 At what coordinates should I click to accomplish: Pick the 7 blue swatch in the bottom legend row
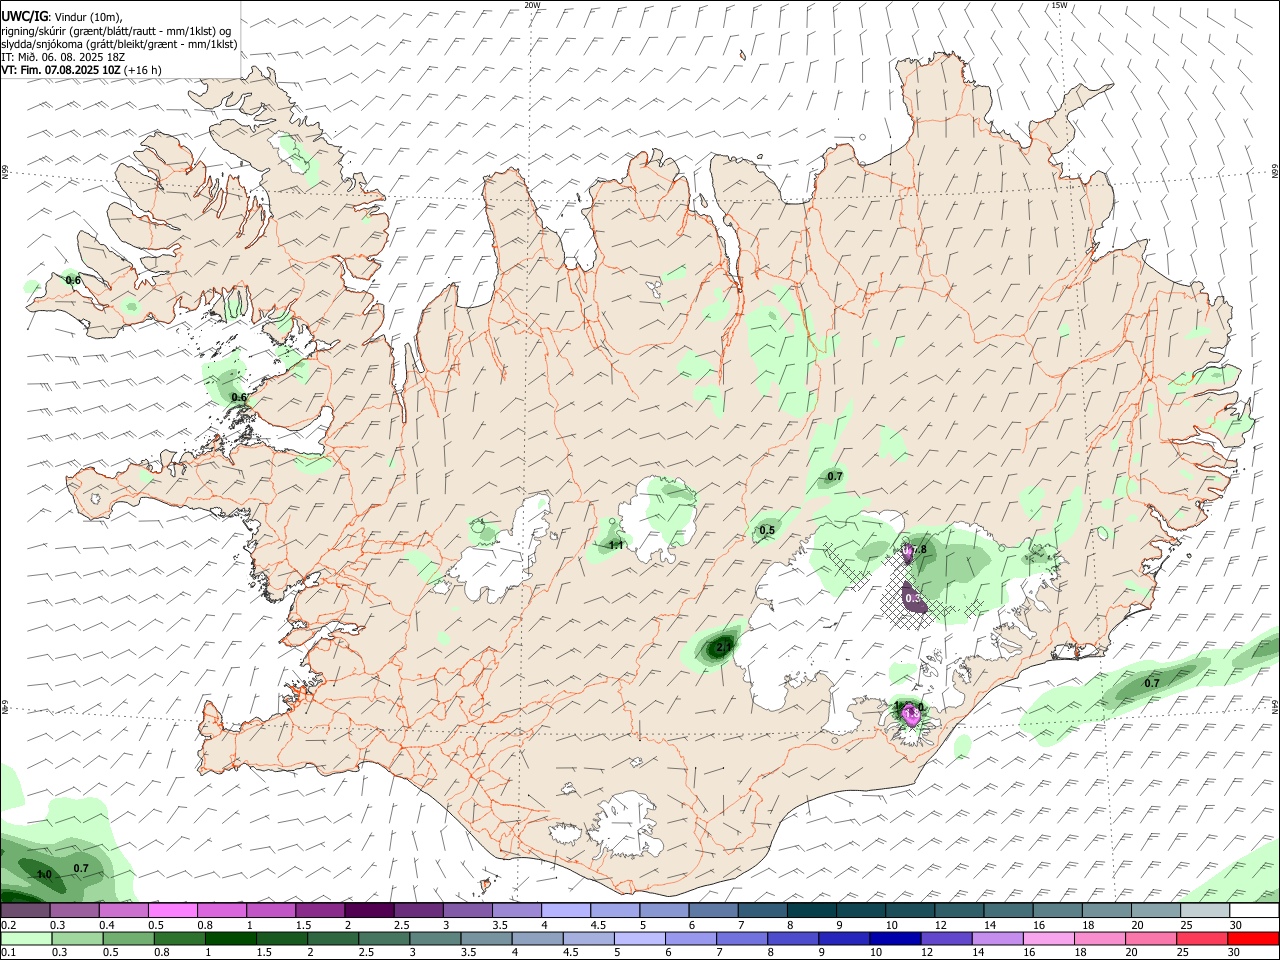(742, 938)
